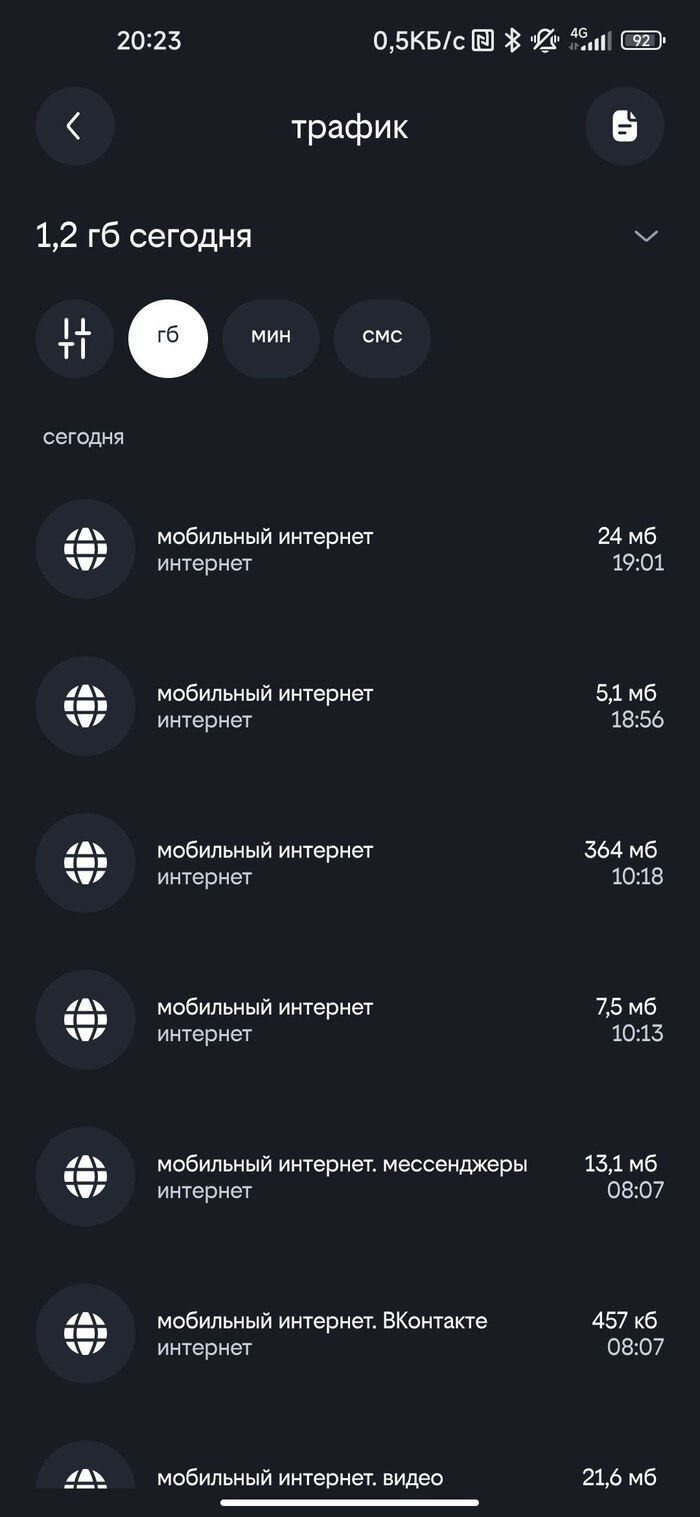Screen dimensions: 700x1517
Task: Tap the battery indicator in status bar
Action: (x=642, y=41)
